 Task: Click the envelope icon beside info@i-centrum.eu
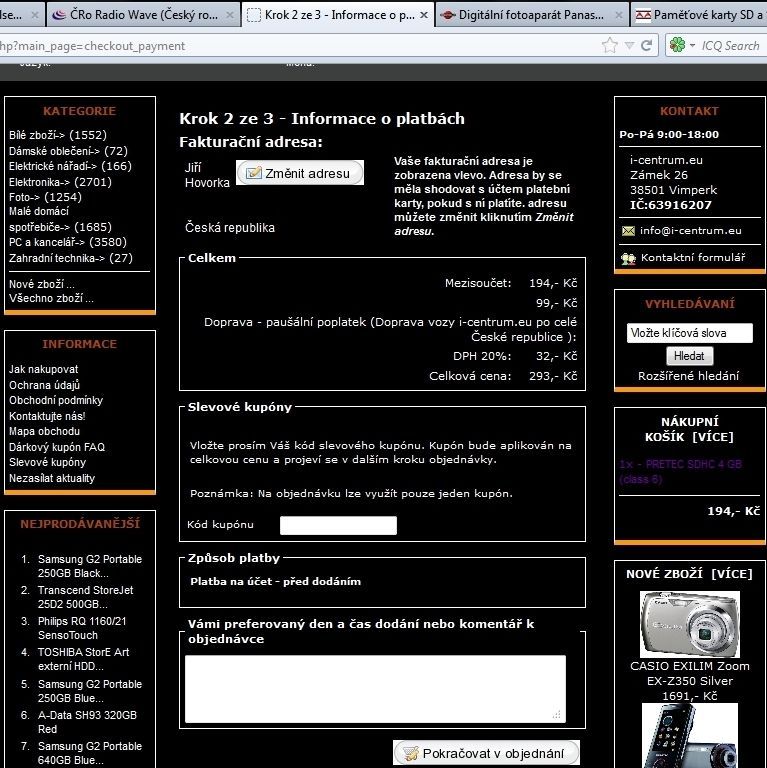pos(628,231)
